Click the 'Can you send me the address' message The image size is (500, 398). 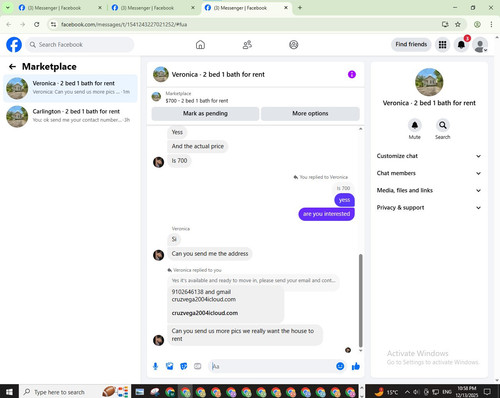[x=210, y=254]
